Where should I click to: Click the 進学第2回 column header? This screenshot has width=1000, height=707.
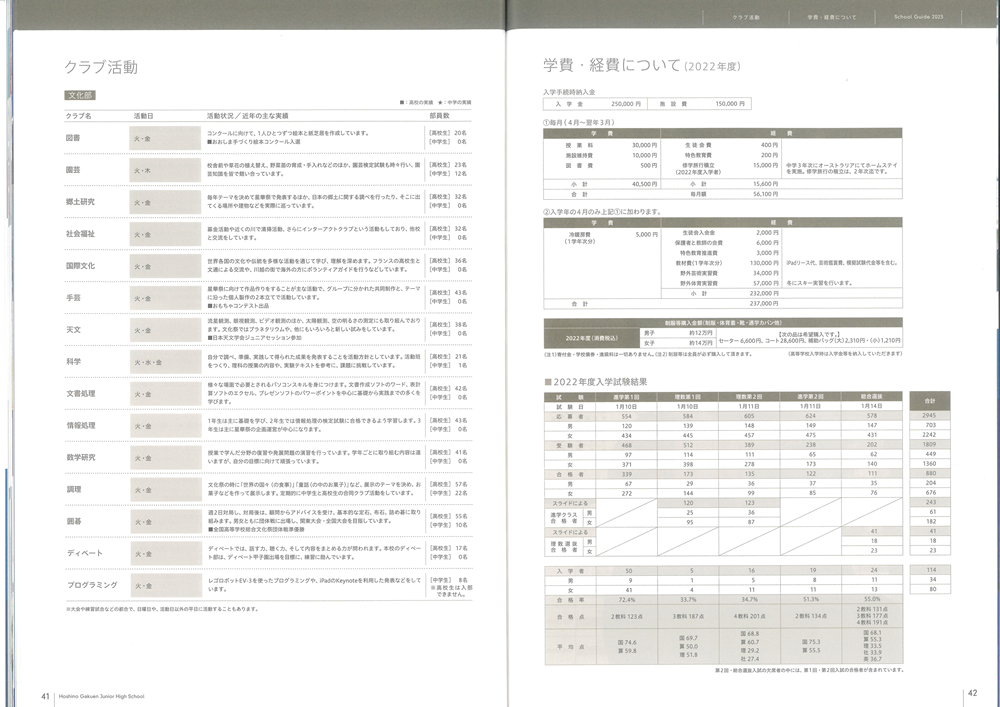pos(810,397)
